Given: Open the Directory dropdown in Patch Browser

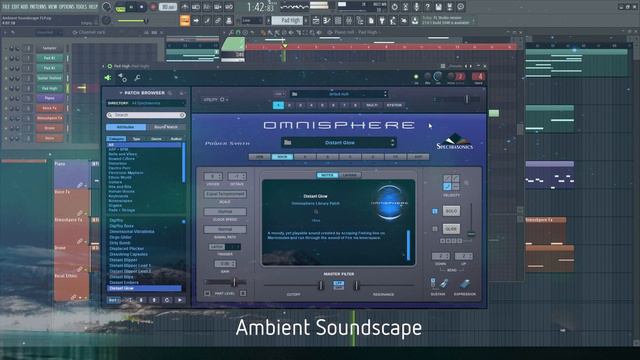Looking at the screenshot, I should click(146, 103).
